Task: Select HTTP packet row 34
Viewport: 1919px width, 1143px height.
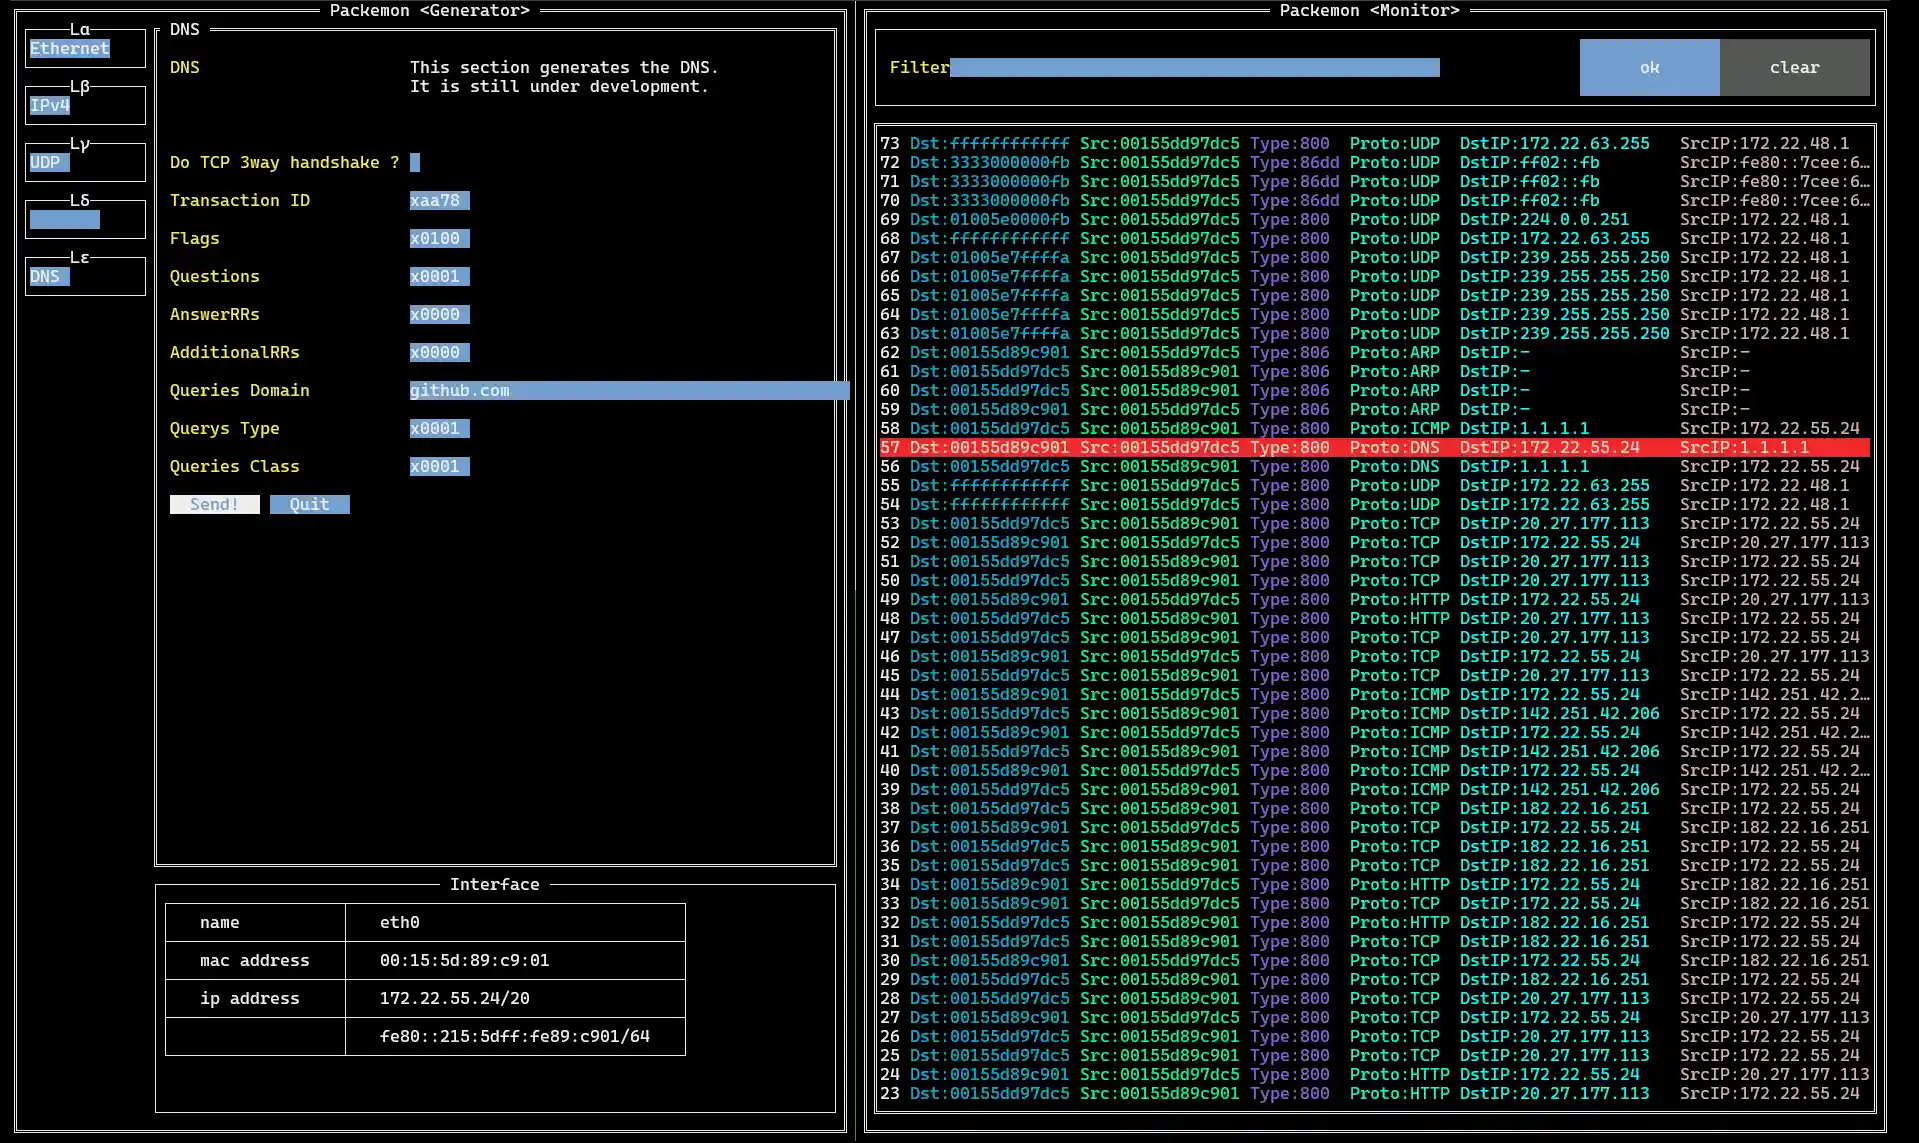Action: pyautogui.click(x=1375, y=884)
